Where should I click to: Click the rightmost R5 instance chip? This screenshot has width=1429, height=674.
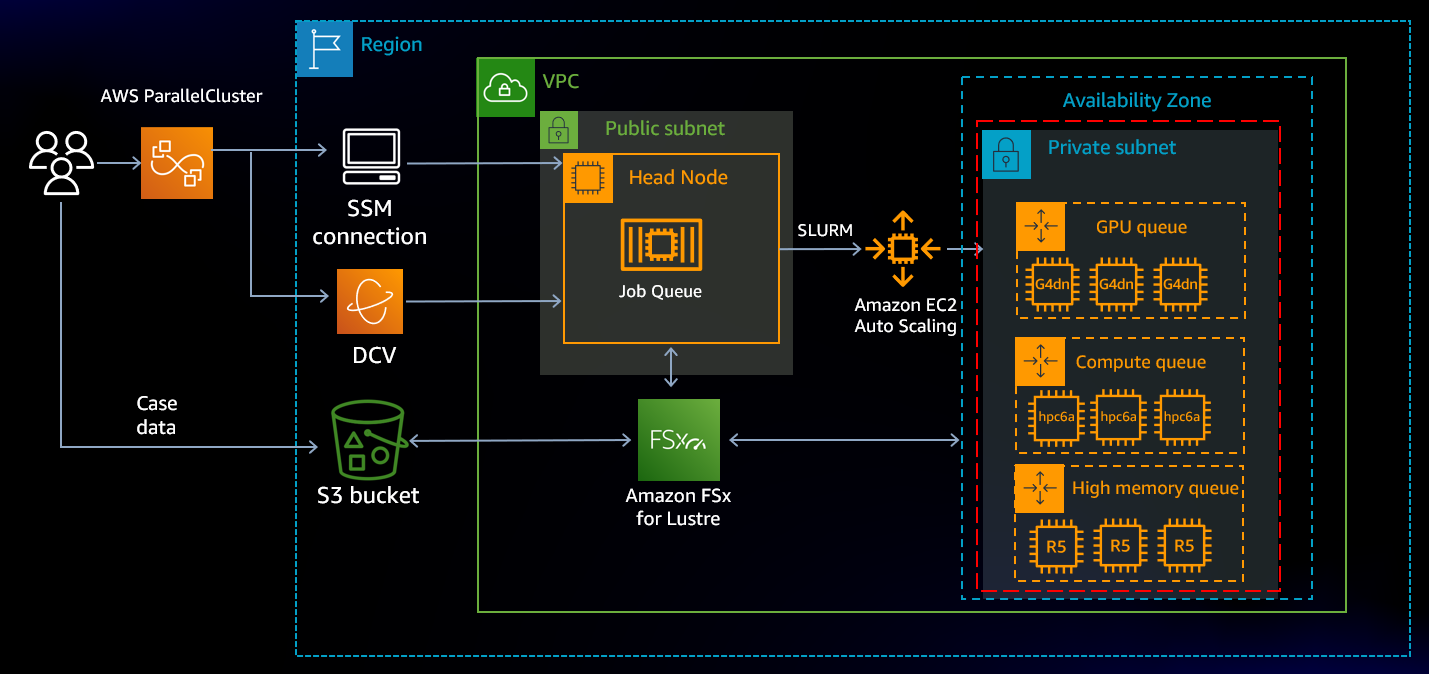click(x=1184, y=546)
